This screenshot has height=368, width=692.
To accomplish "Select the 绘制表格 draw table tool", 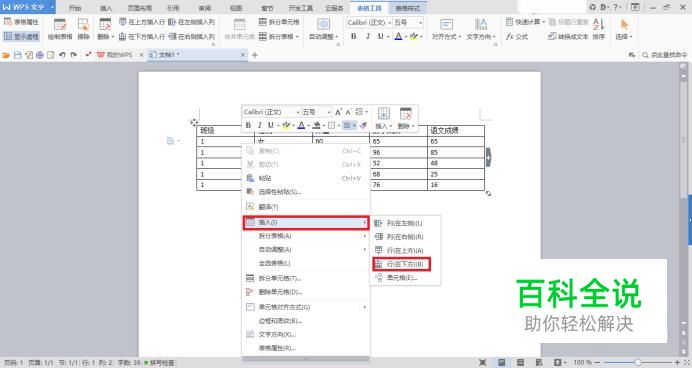I will (60, 29).
